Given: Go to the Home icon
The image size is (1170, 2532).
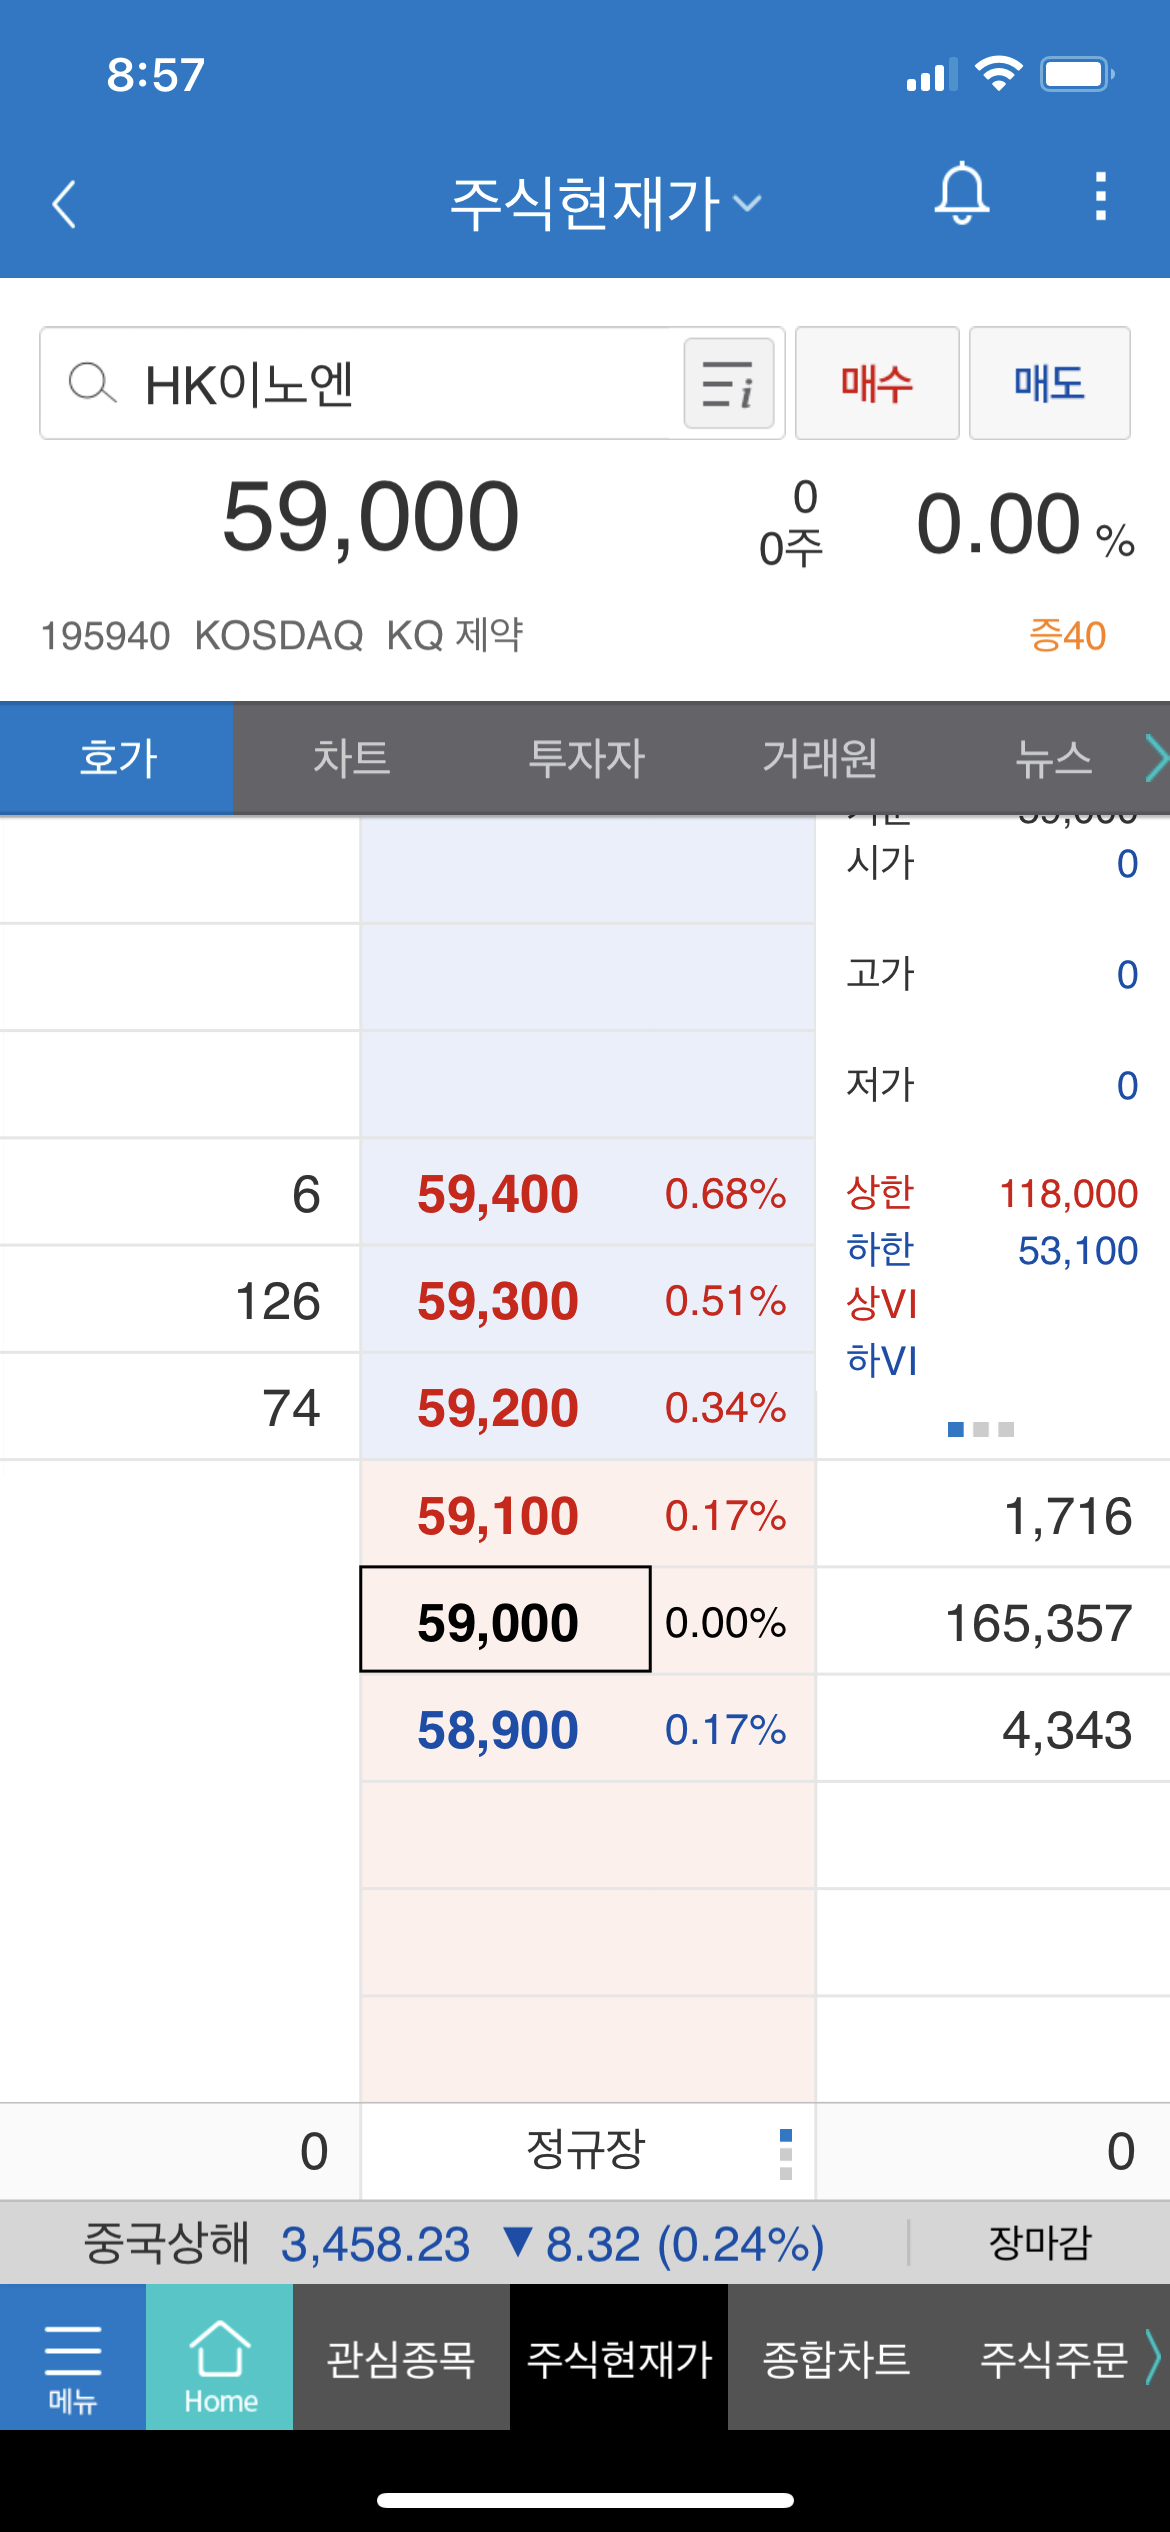Looking at the screenshot, I should [x=220, y=2357].
